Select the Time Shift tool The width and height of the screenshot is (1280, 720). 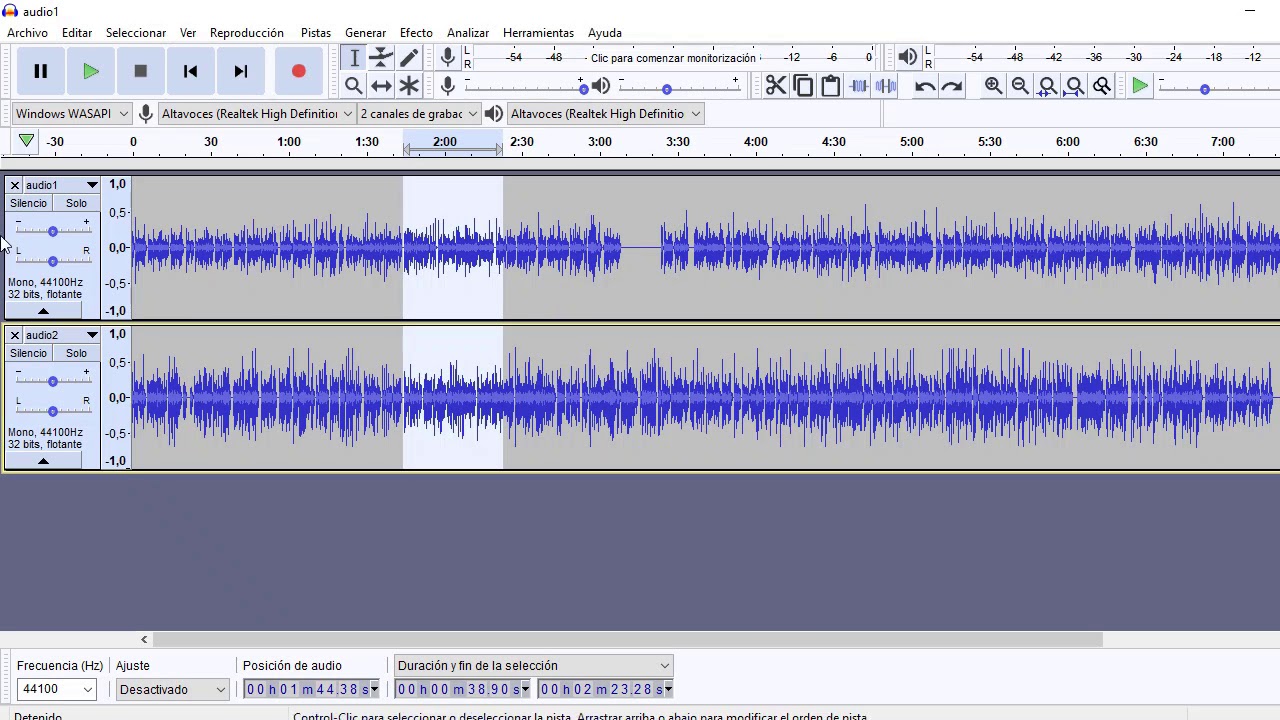click(x=381, y=86)
